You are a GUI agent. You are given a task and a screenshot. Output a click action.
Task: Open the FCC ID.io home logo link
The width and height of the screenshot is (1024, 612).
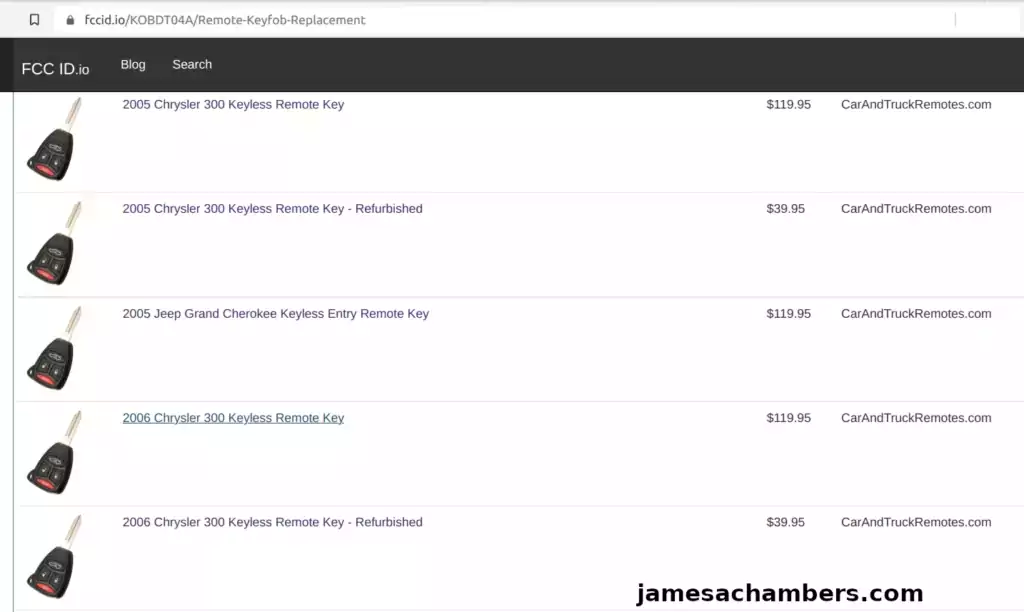[56, 69]
